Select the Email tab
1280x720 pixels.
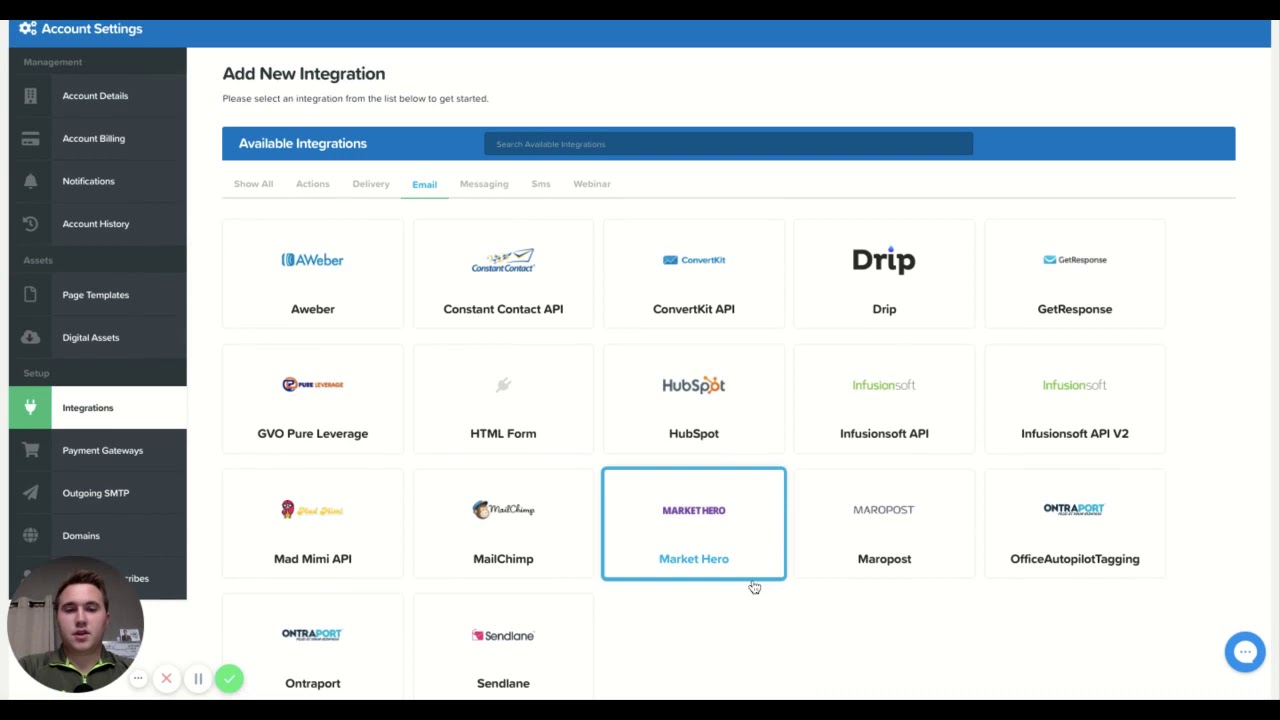pos(424,185)
